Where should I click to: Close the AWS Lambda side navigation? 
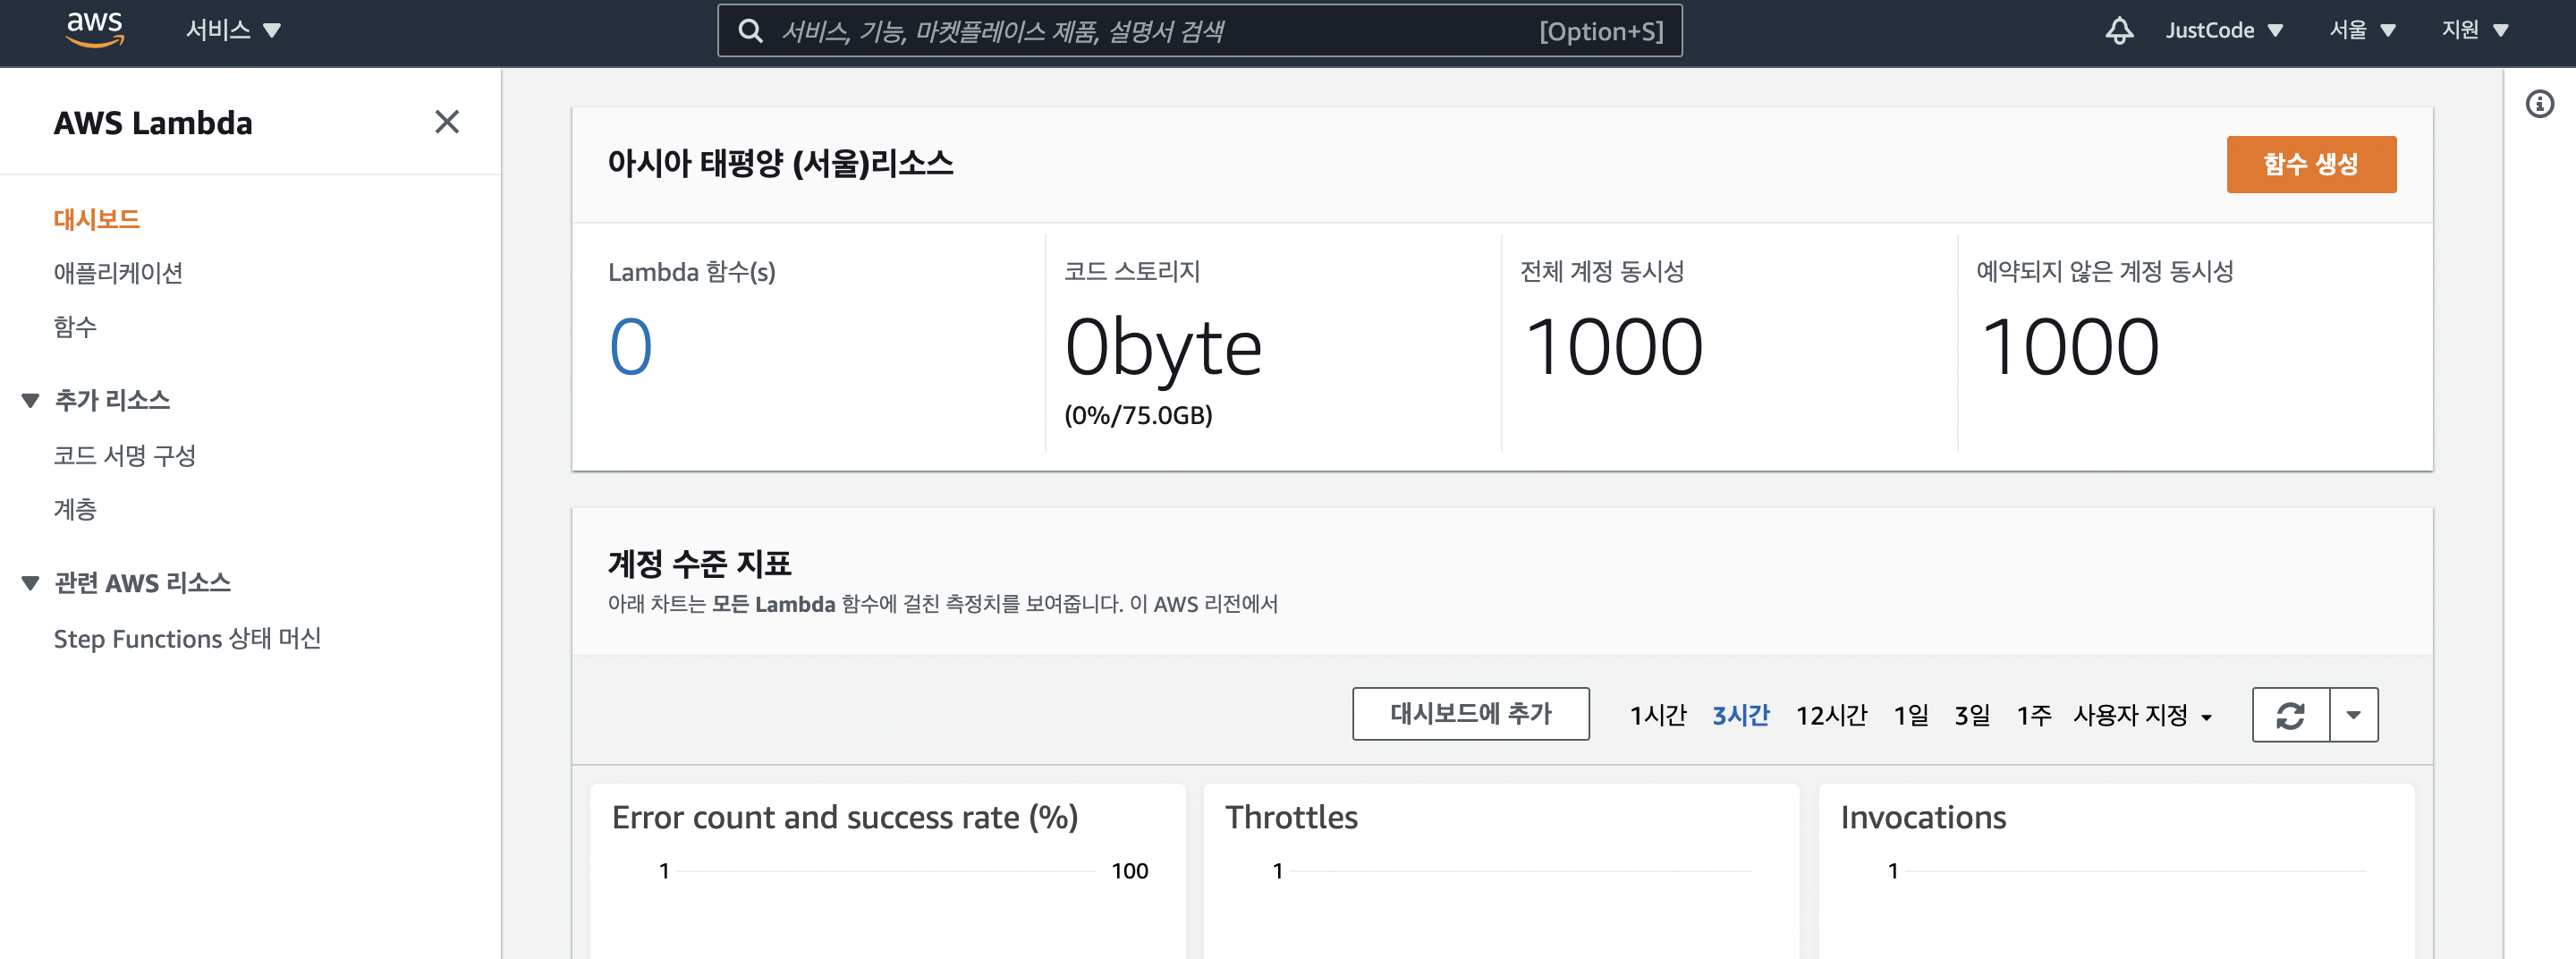click(447, 122)
